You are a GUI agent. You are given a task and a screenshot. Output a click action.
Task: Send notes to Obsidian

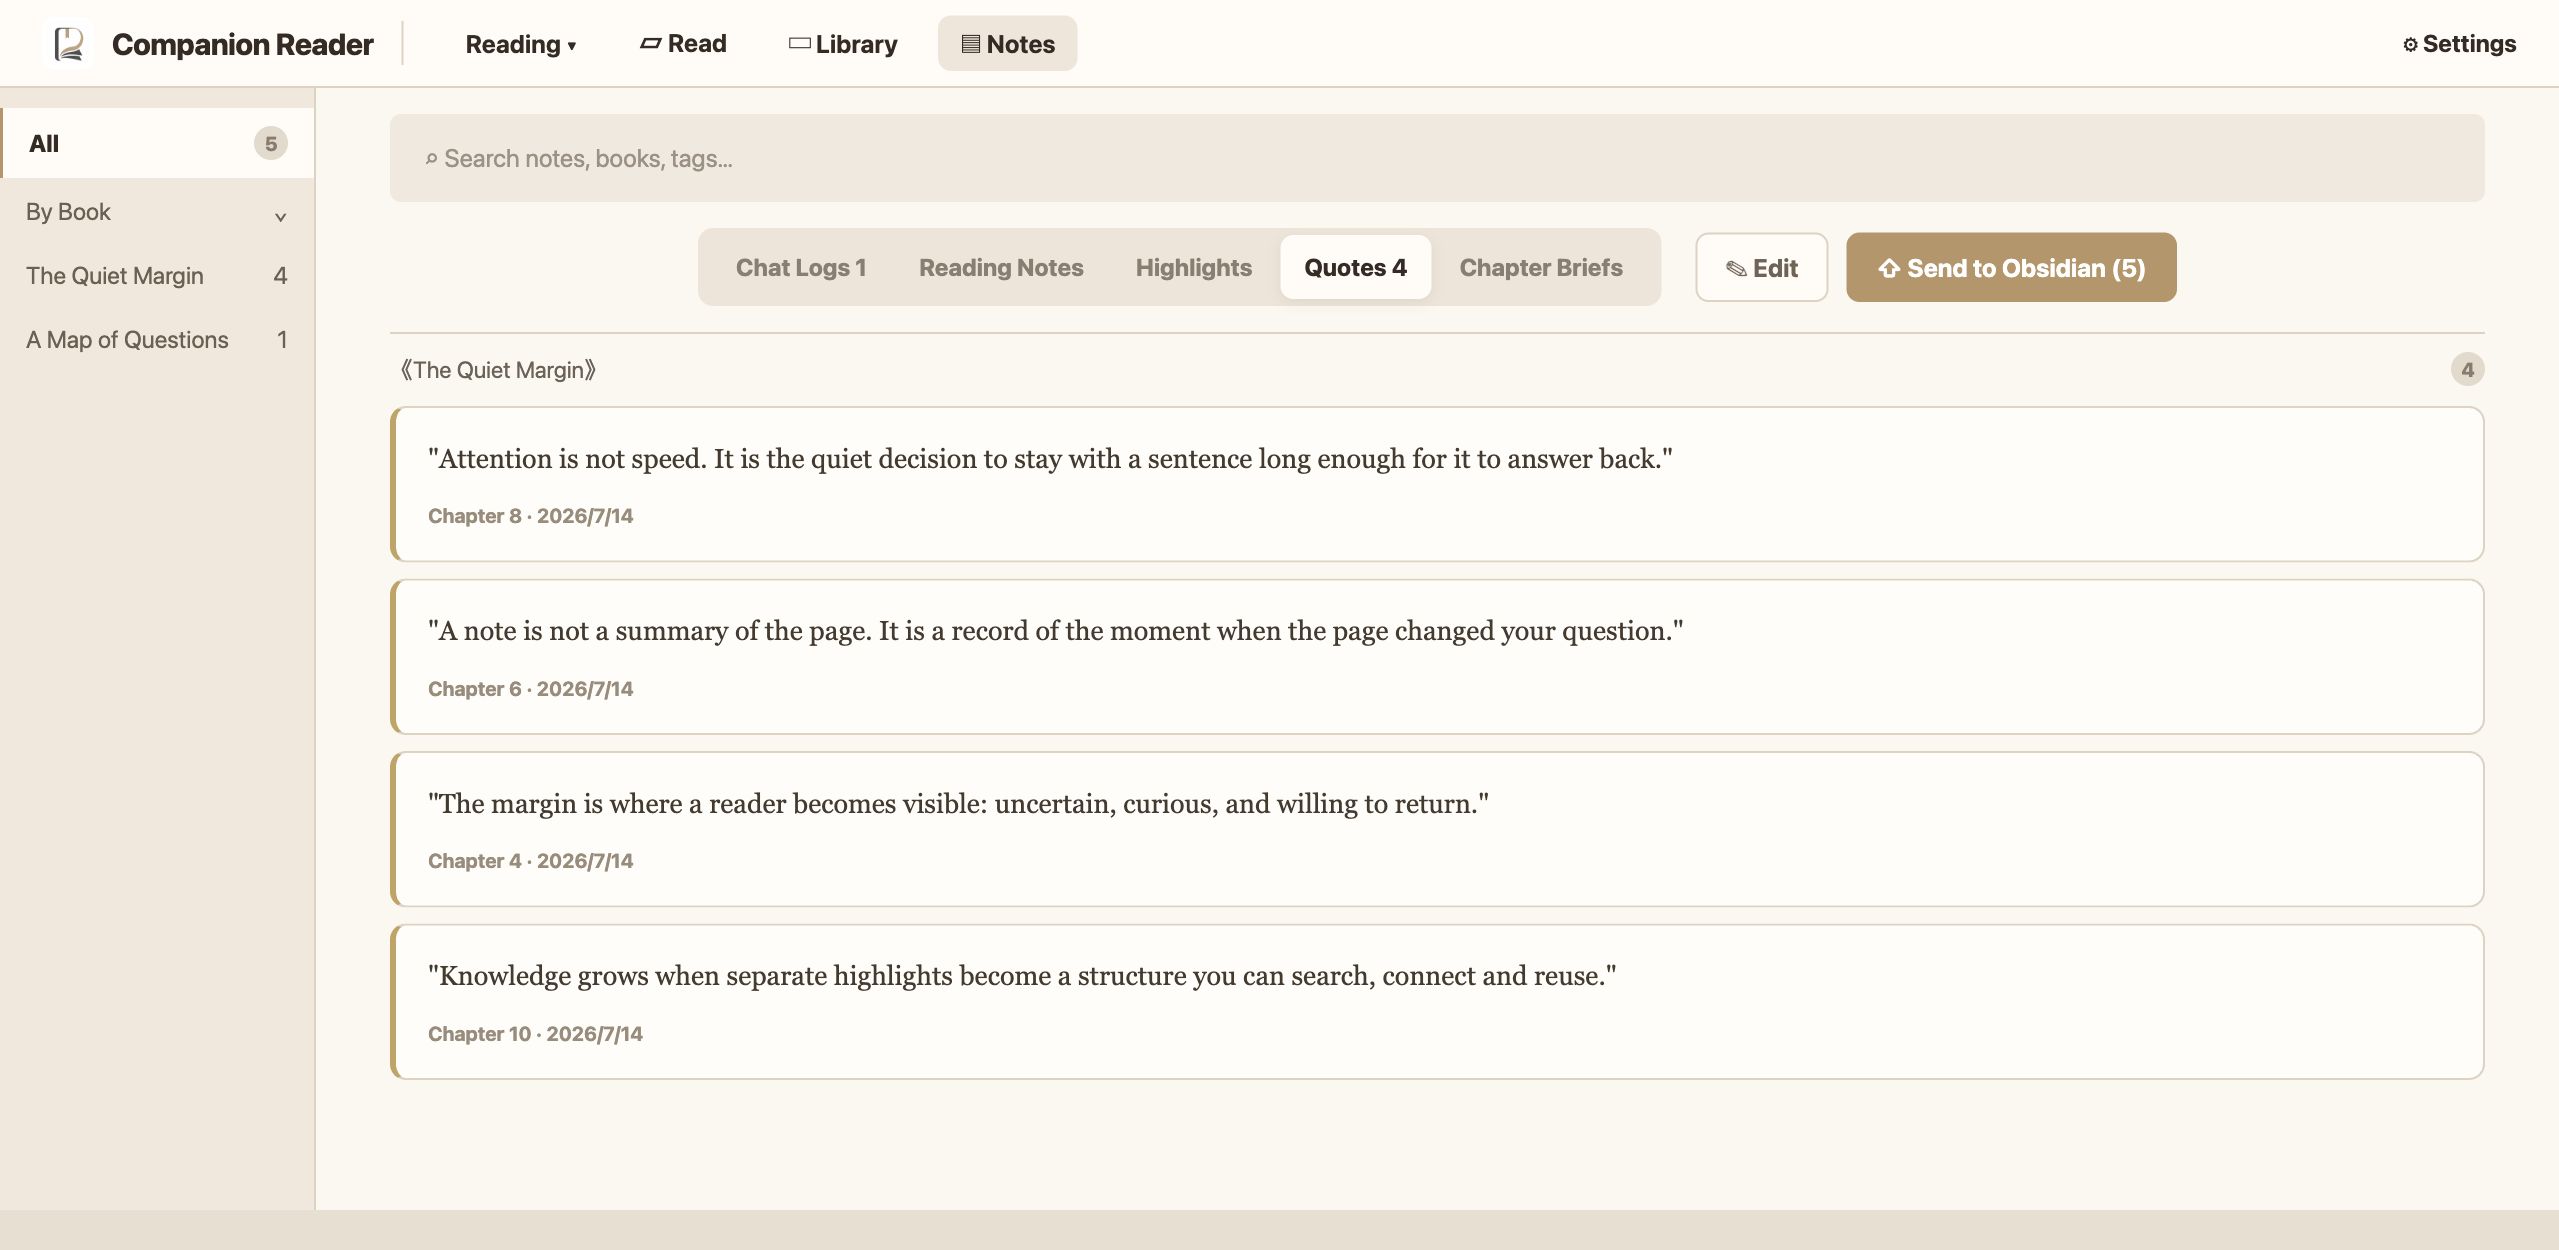[2011, 268]
